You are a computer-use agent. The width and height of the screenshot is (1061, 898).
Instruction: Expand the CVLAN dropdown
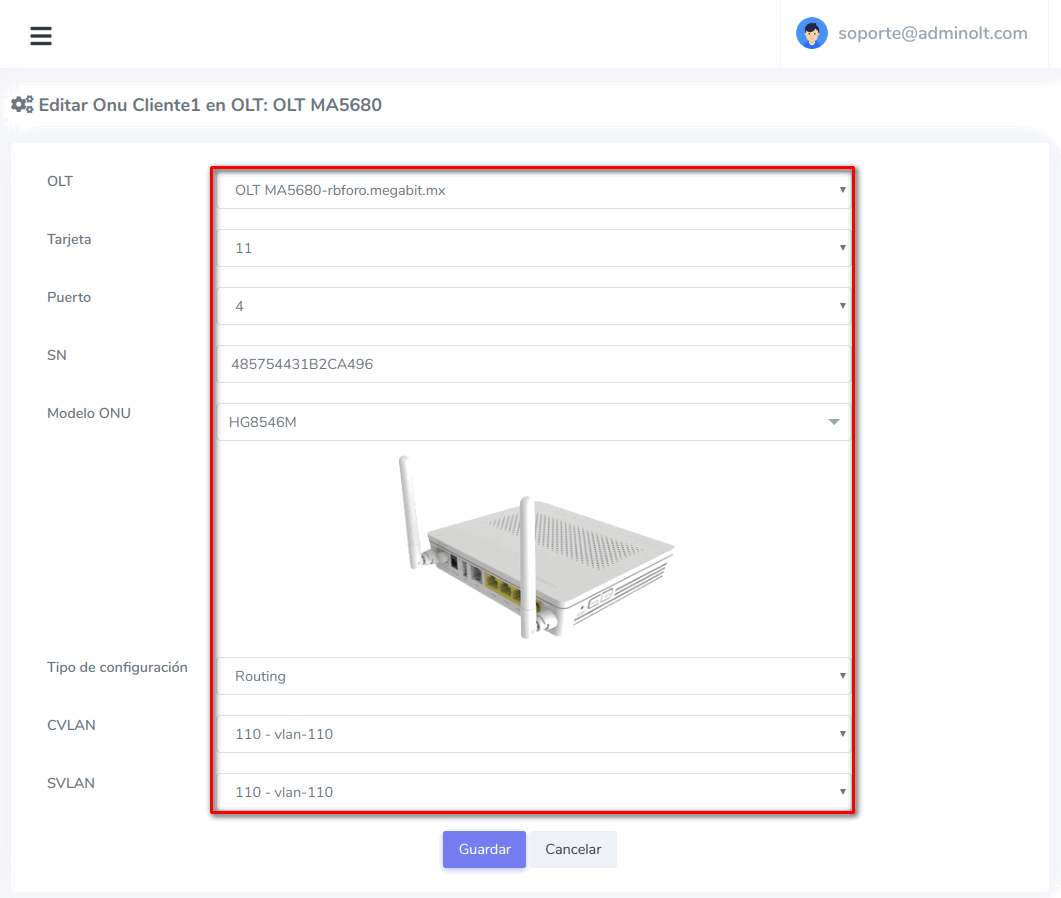pos(533,734)
